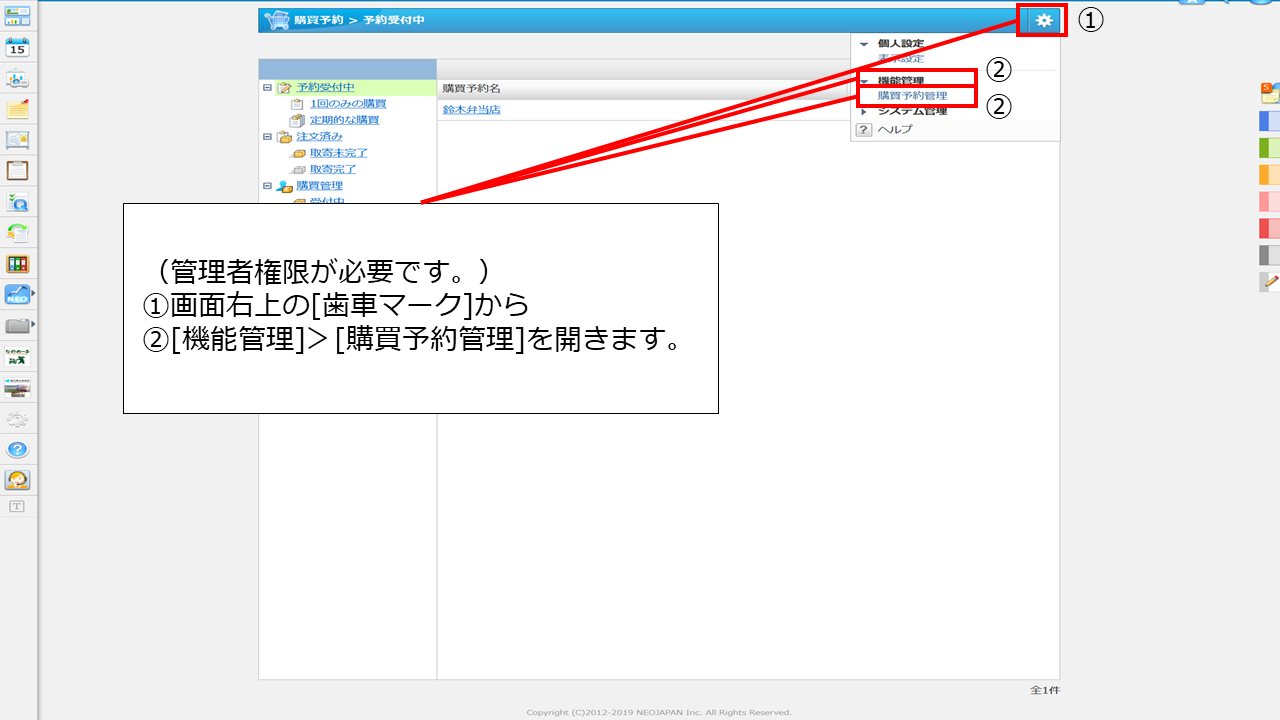Viewport: 1280px width, 720px height.
Task: Click the 購買予約 breadcrumb in the title bar
Action: point(318,21)
